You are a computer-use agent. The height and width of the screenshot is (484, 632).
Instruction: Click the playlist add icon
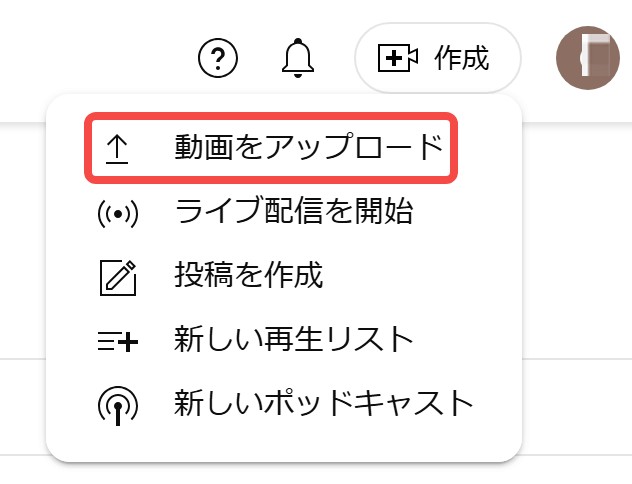[118, 340]
